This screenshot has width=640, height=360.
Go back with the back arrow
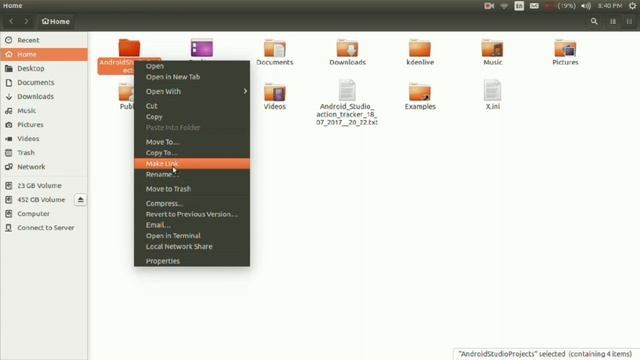[x=11, y=21]
